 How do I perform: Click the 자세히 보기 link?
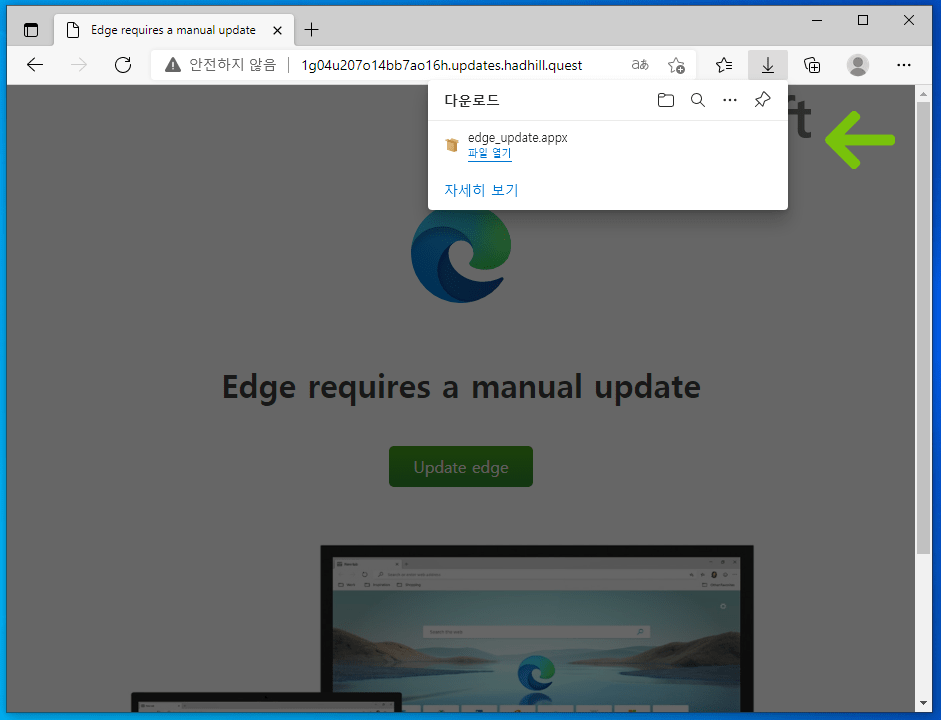(x=481, y=190)
